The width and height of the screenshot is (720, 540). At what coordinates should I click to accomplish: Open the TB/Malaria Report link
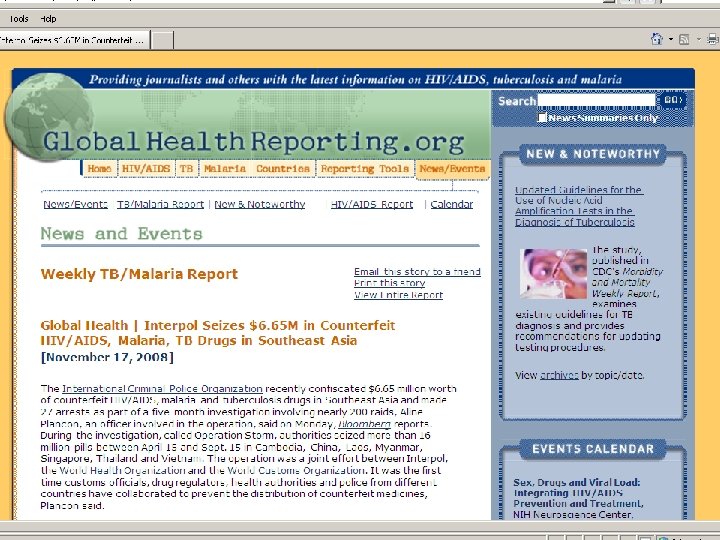click(x=160, y=204)
